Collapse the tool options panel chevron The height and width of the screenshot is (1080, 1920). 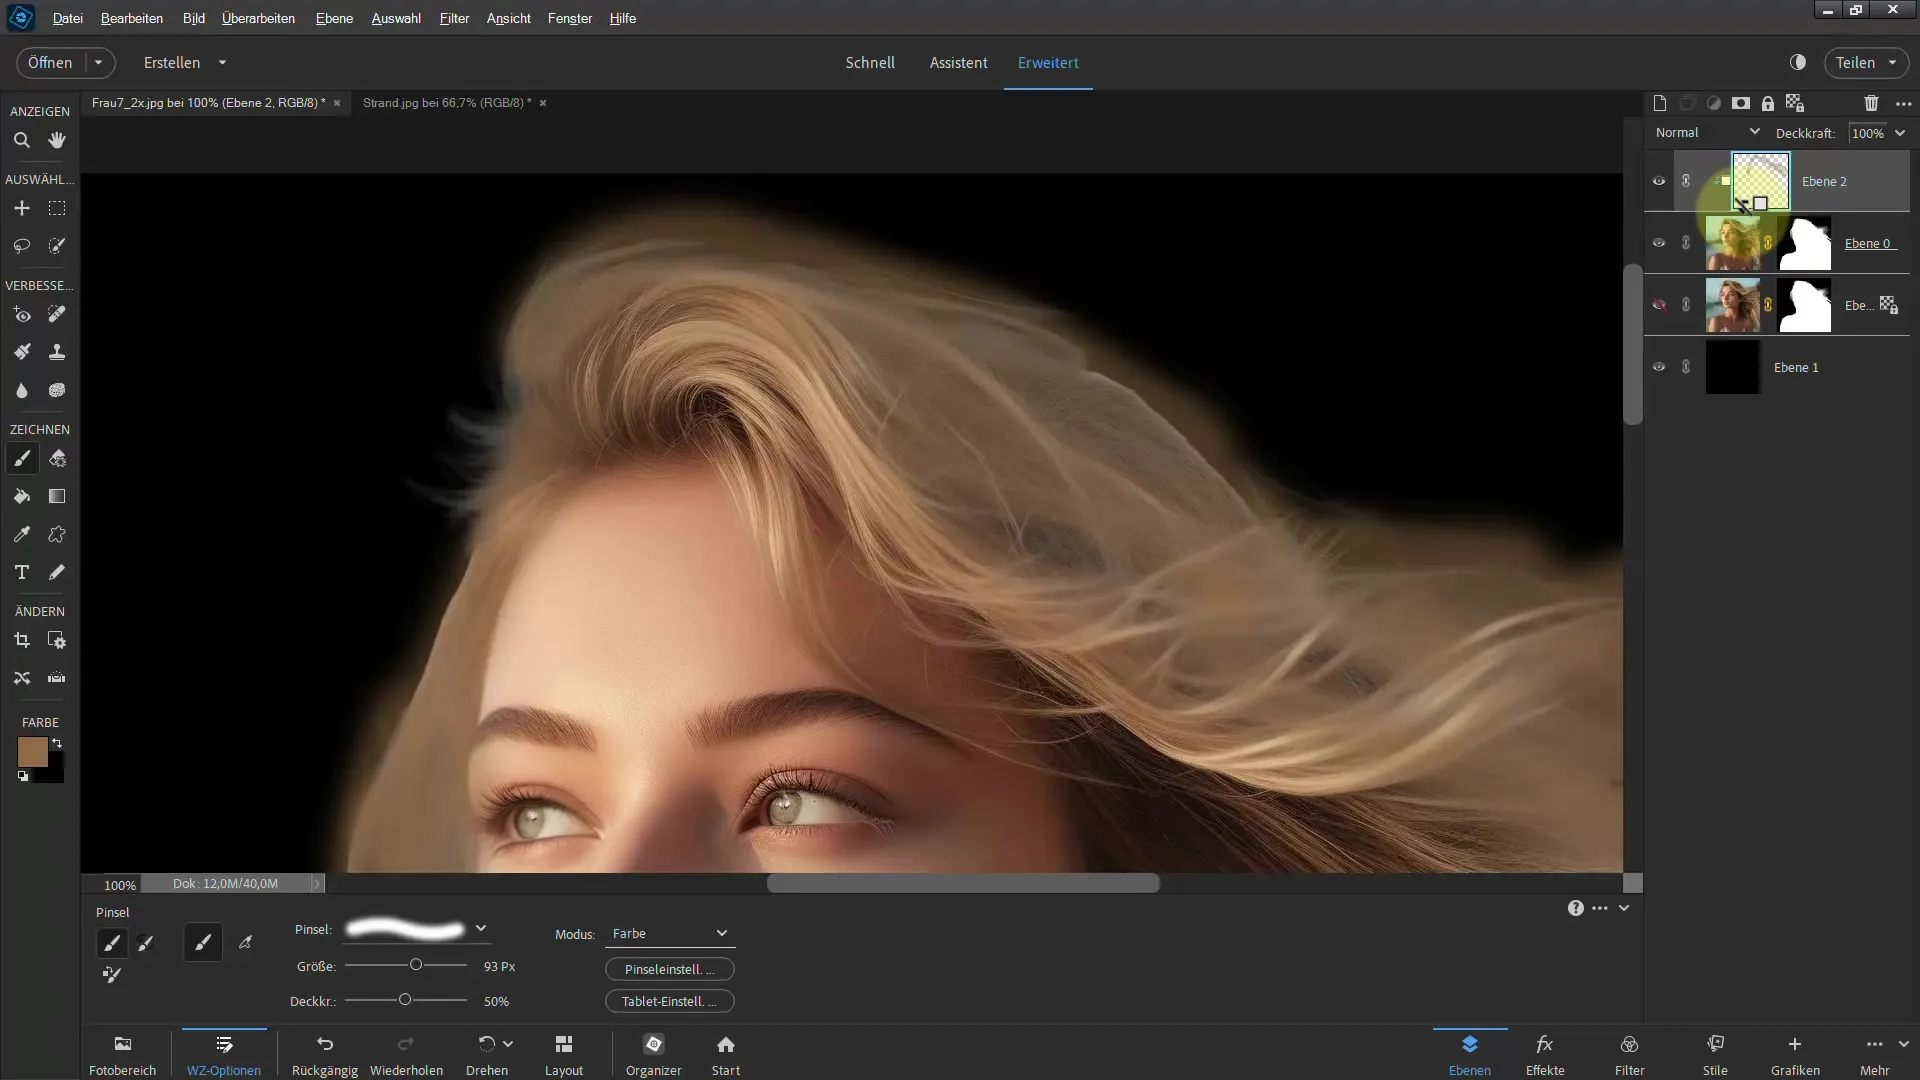click(1624, 908)
